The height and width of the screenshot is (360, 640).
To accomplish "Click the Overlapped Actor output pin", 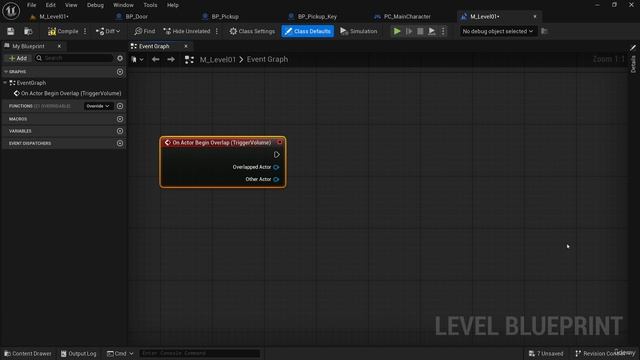I will 276,167.
